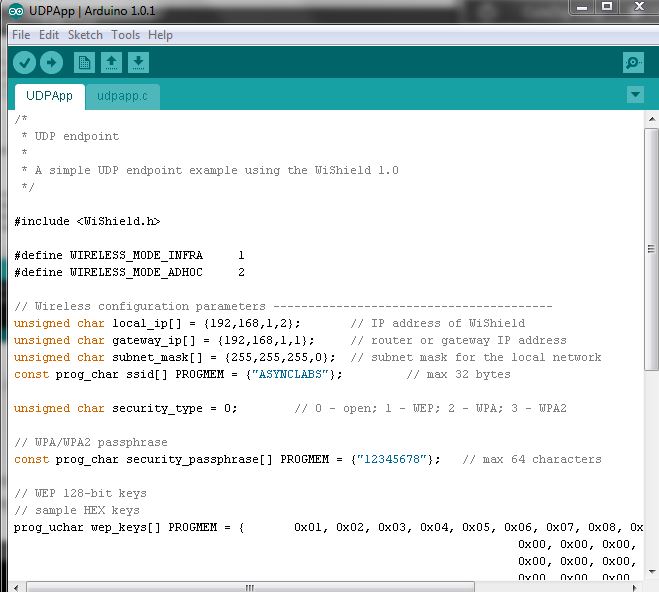Click the security_type = 0 statement
Image resolution: width=659 pixels, height=592 pixels.
click(125, 408)
